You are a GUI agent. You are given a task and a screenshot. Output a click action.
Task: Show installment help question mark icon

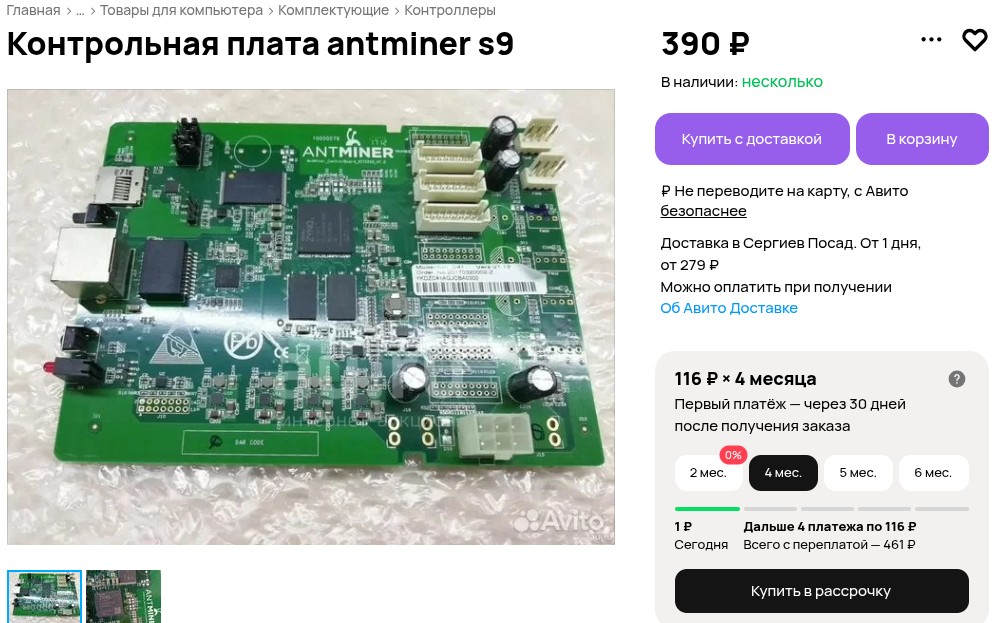click(x=956, y=379)
